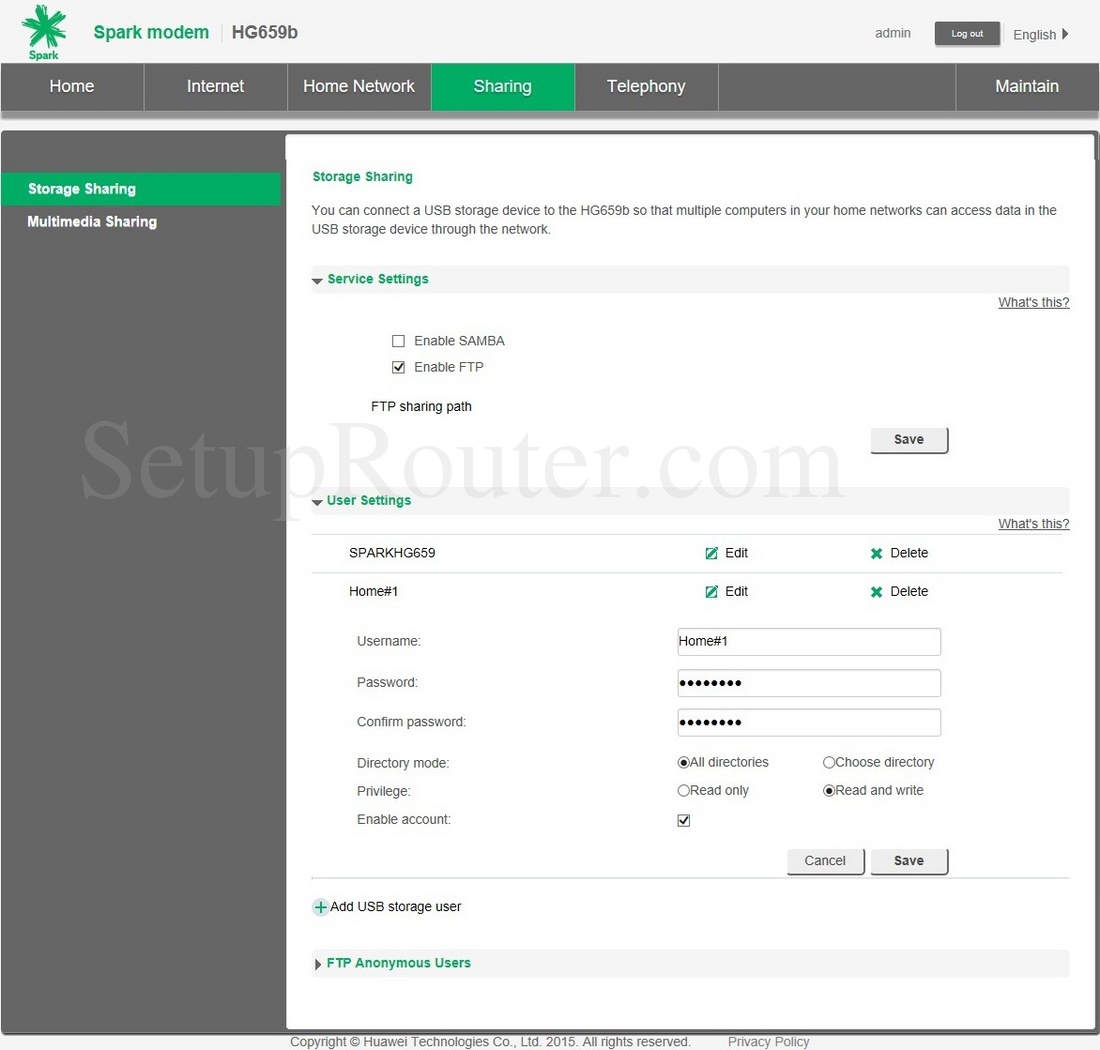This screenshot has height=1050, width=1100.
Task: Click the Spark logo icon
Action: pyautogui.click(x=44, y=30)
